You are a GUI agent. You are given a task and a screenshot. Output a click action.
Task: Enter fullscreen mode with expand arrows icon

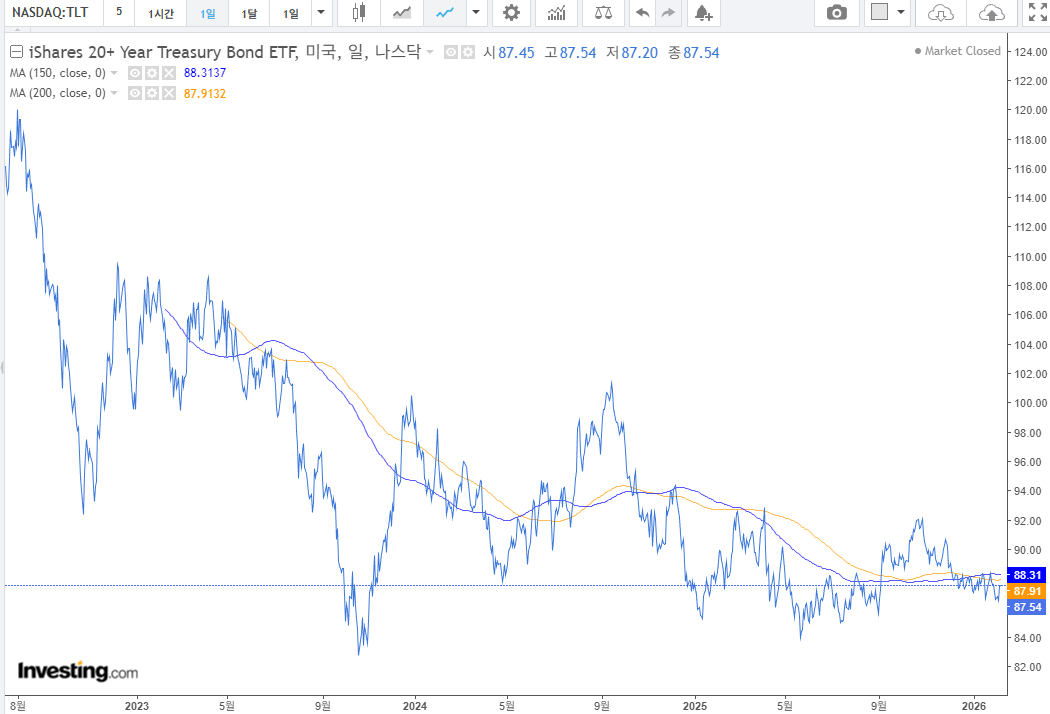click(1037, 13)
